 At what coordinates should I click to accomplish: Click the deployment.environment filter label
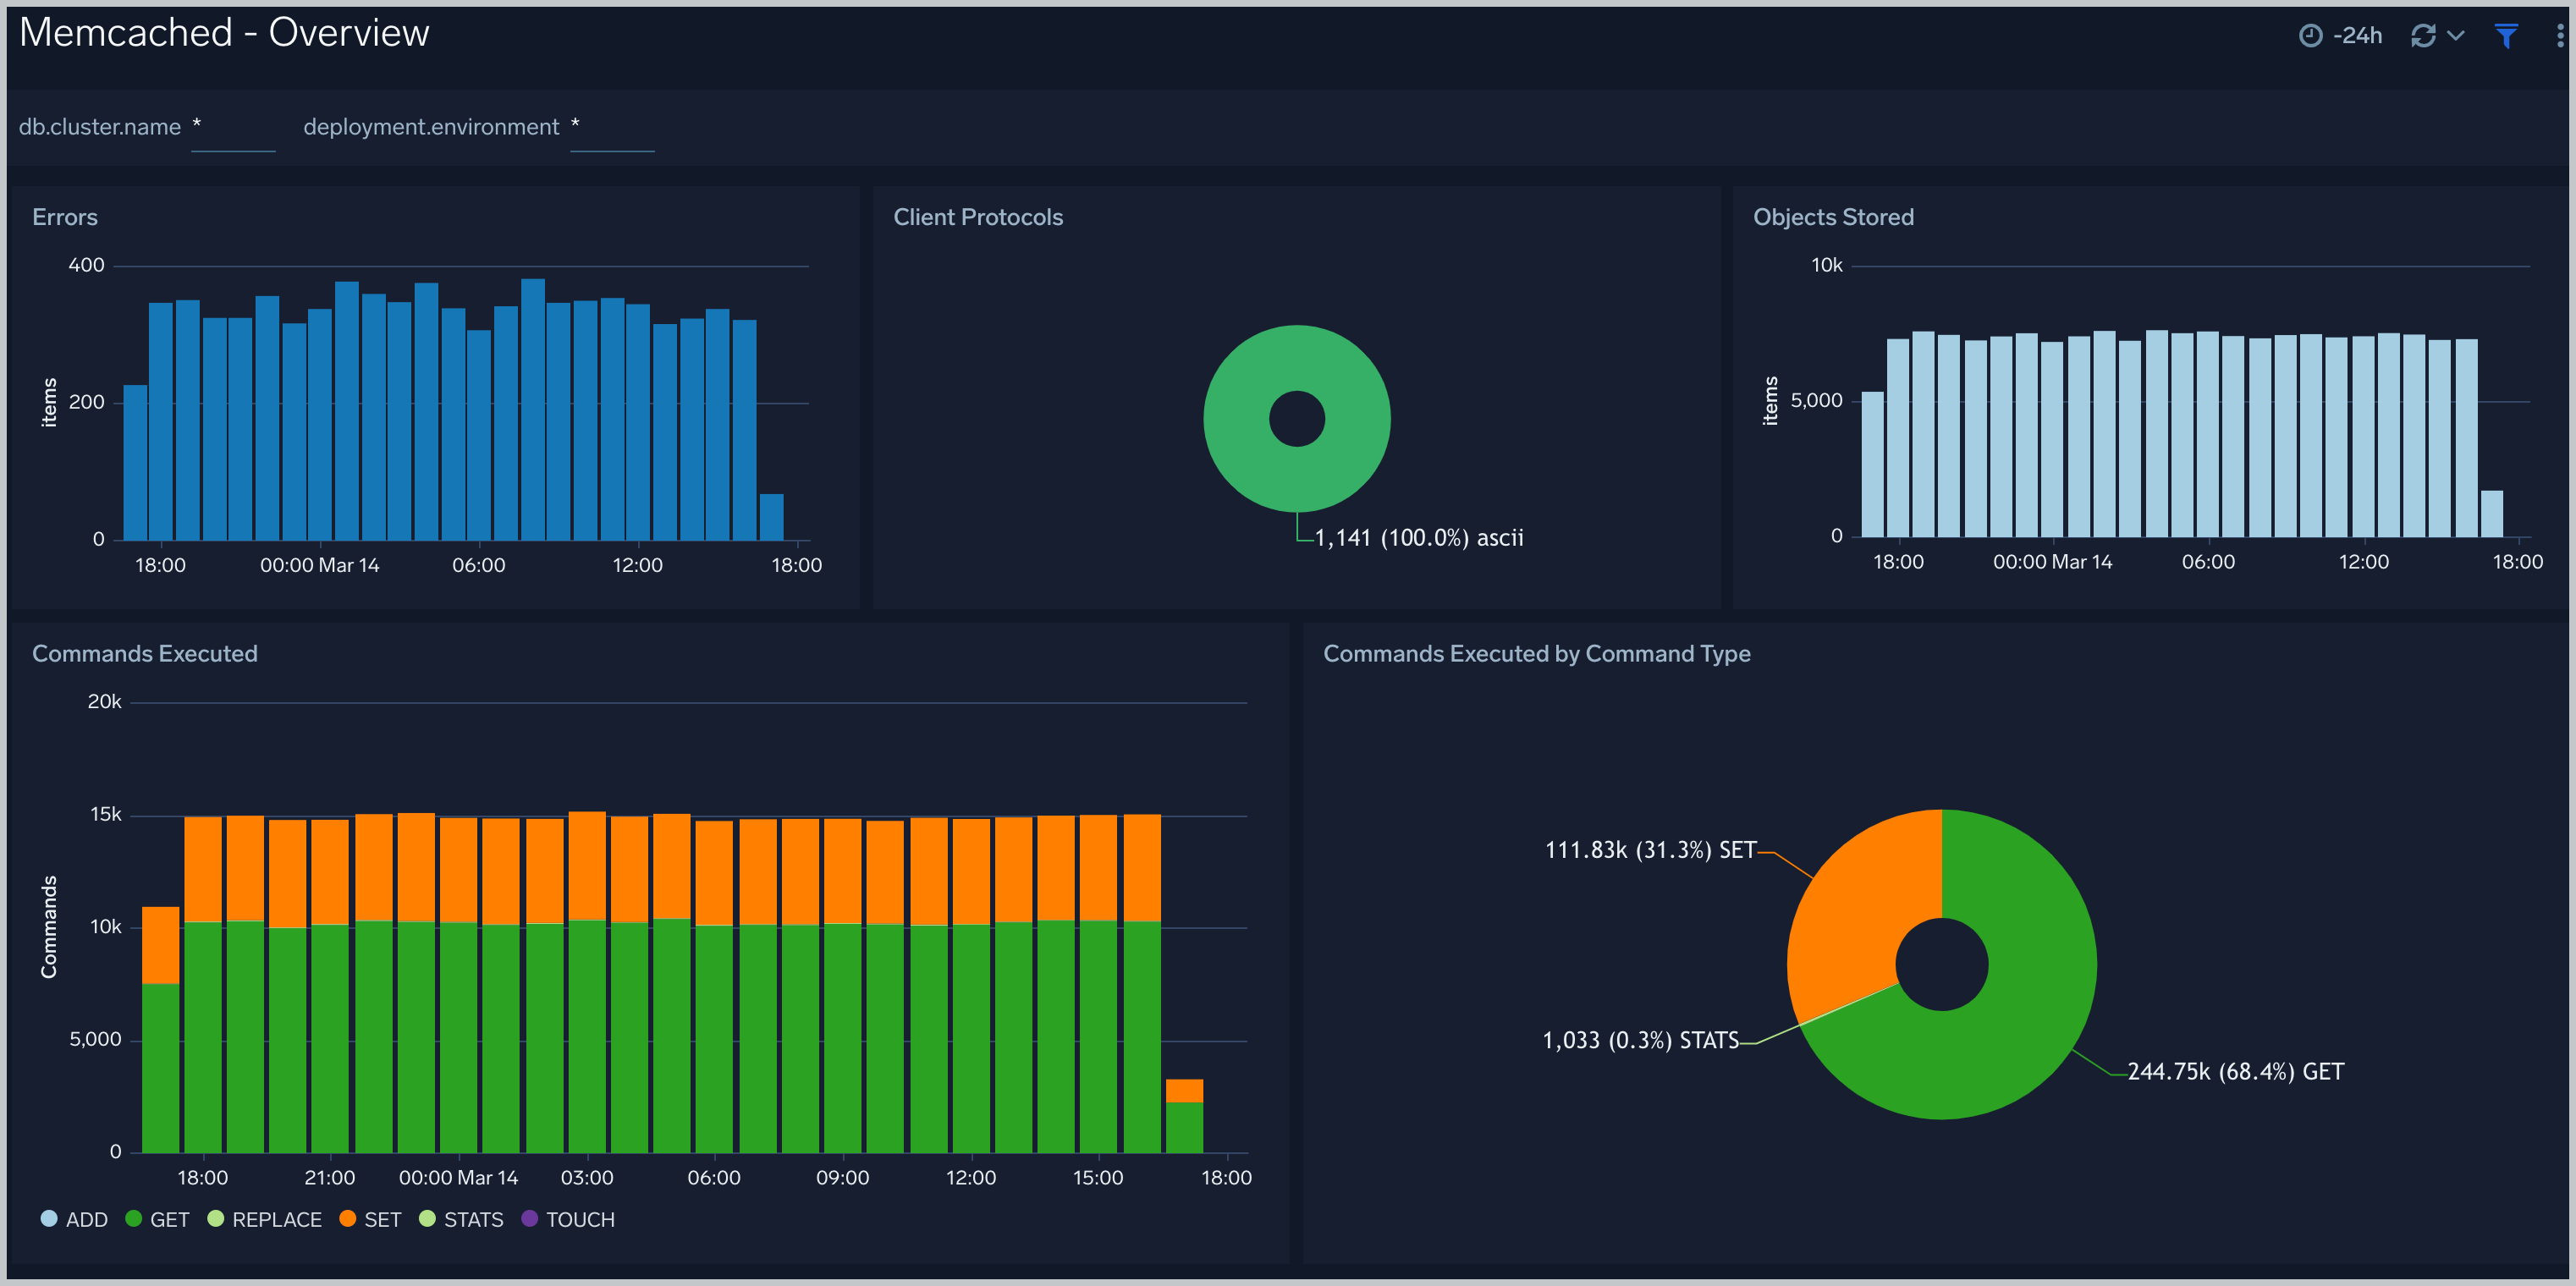click(431, 127)
